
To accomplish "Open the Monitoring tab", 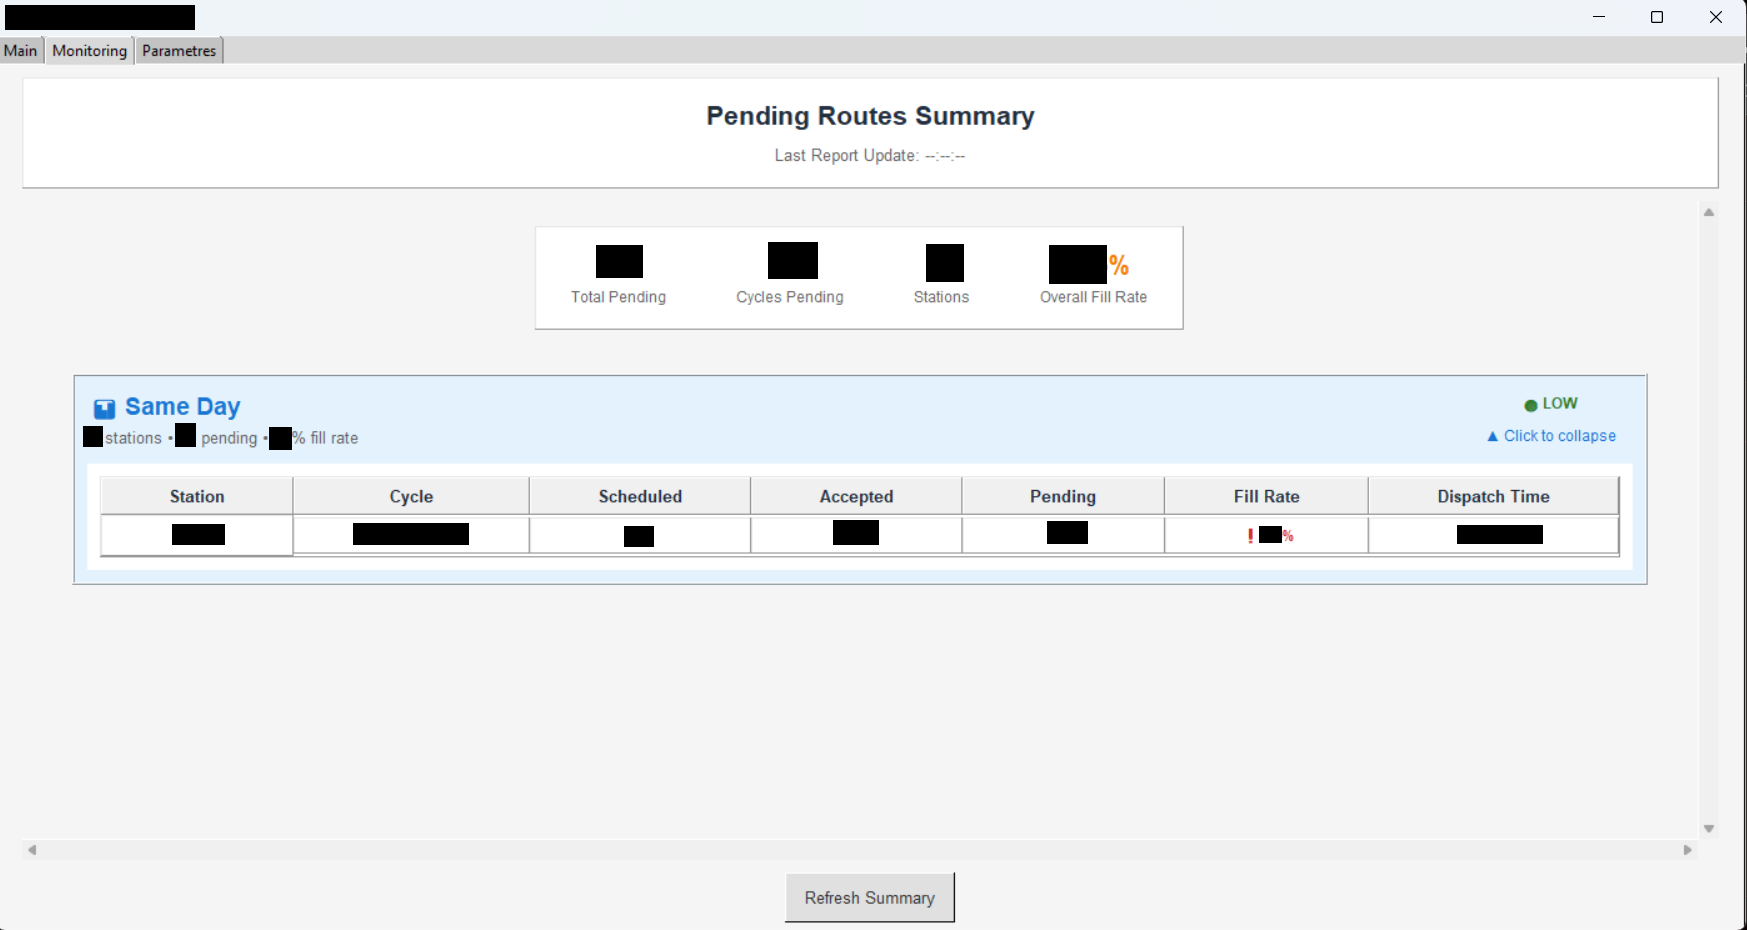I will click(89, 51).
